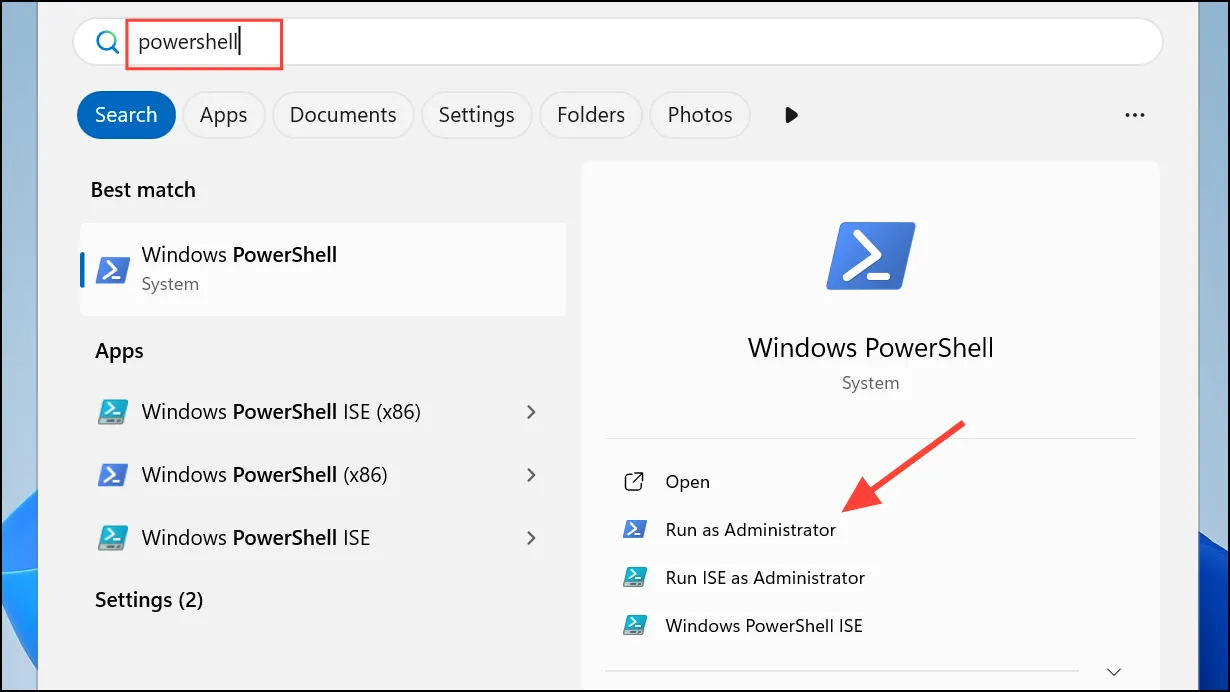Click the Run ISE as Administrator icon
The width and height of the screenshot is (1230, 692).
coord(634,578)
